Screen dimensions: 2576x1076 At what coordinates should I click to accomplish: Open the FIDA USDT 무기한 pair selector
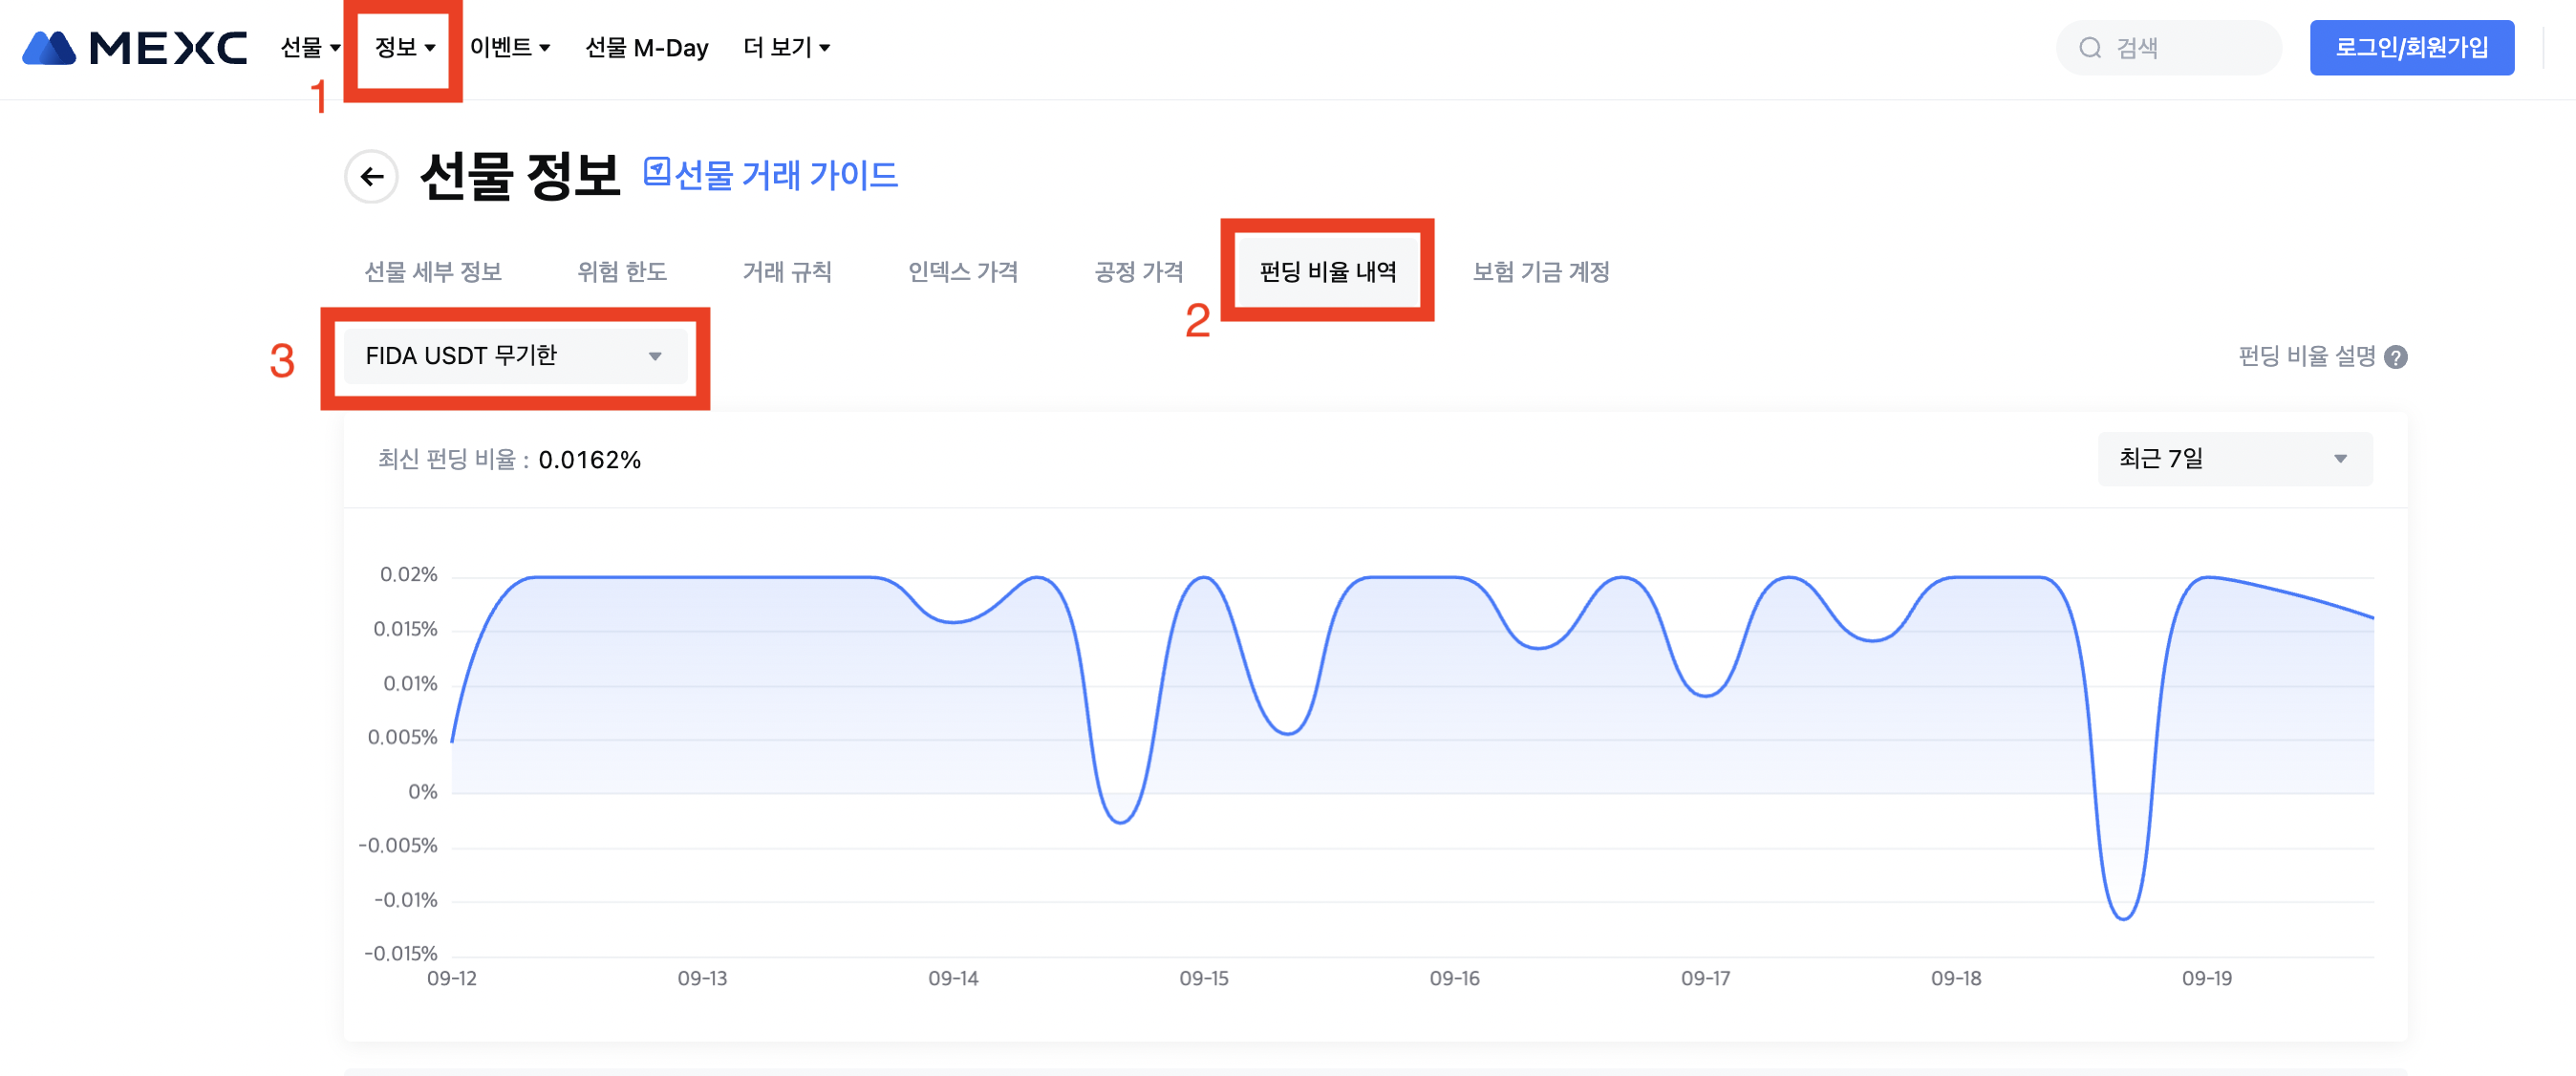point(514,356)
